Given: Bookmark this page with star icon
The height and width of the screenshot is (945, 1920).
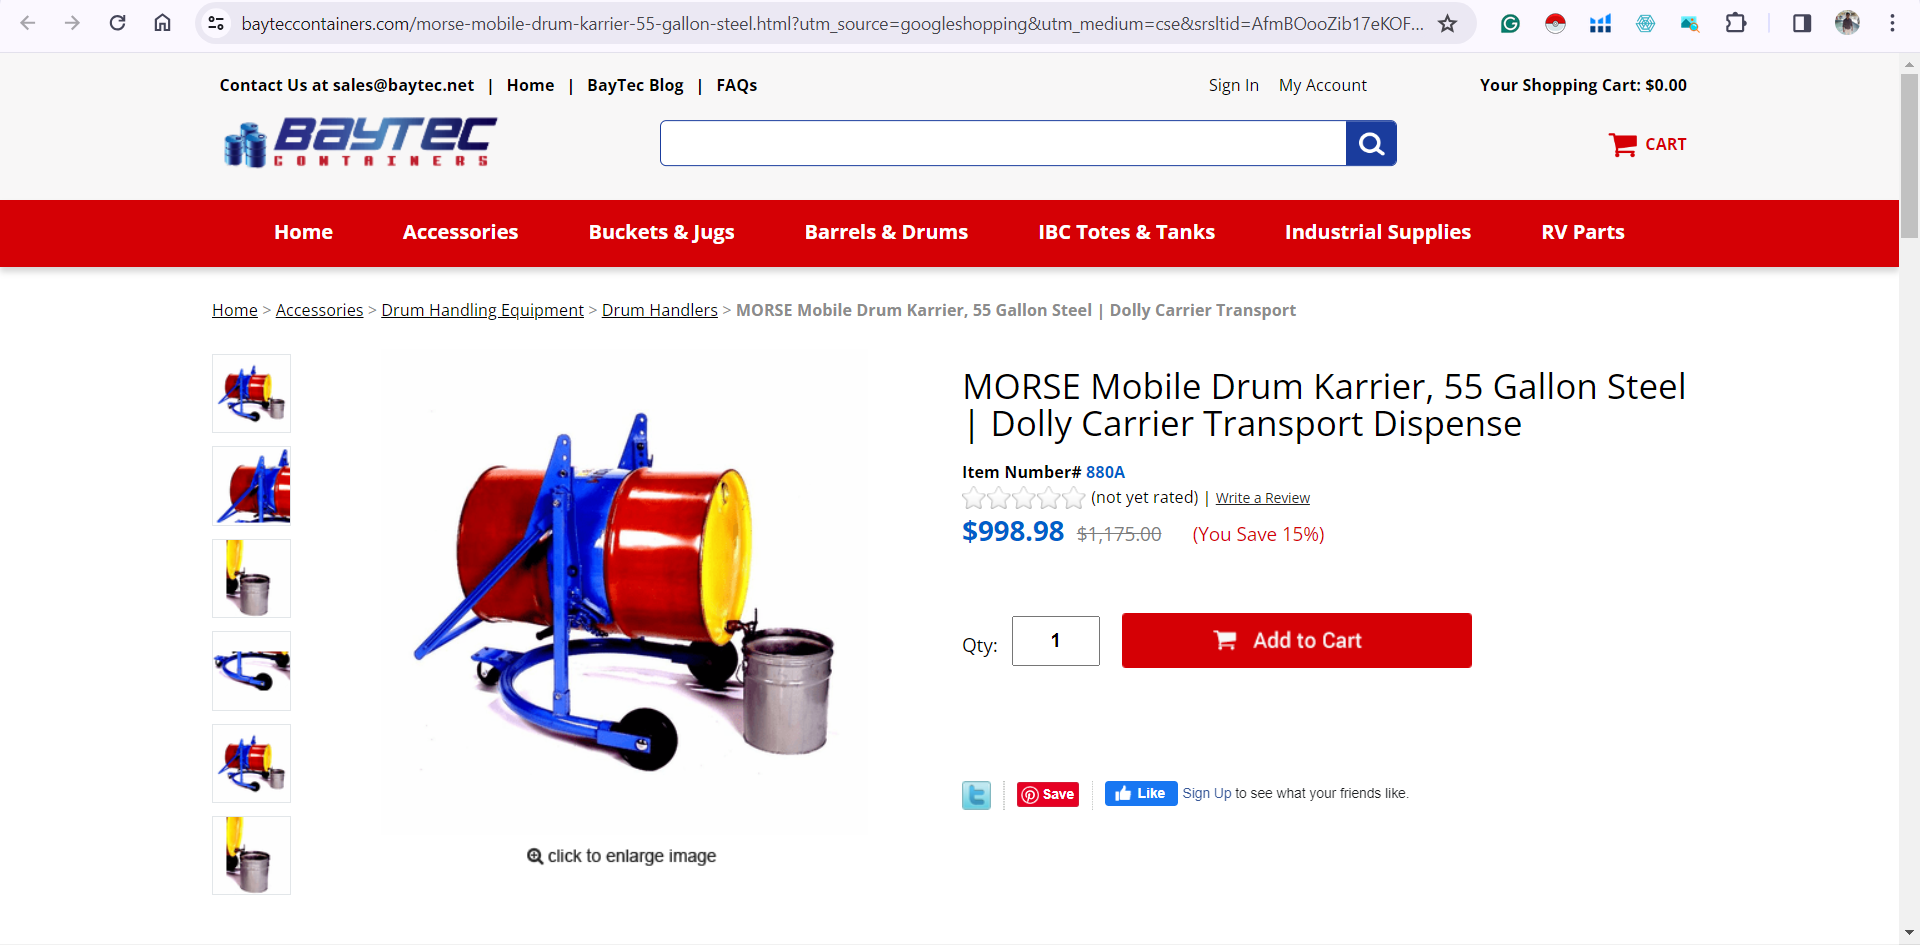Looking at the screenshot, I should pos(1447,23).
